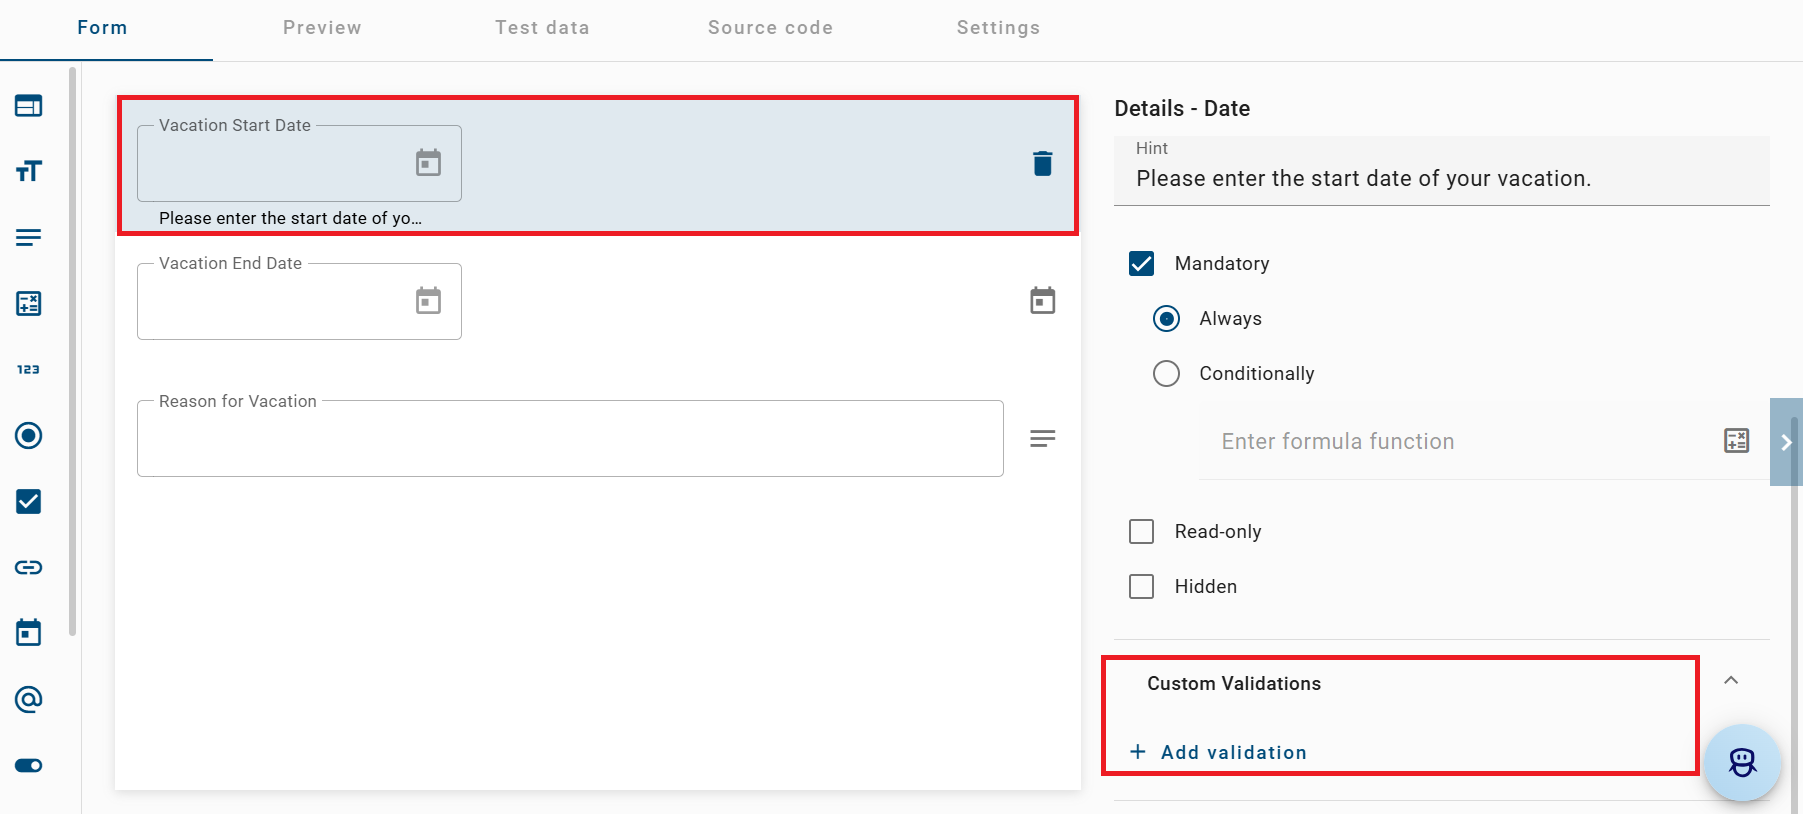Click the Custom Validations heading
Image resolution: width=1803 pixels, height=814 pixels.
(x=1234, y=683)
